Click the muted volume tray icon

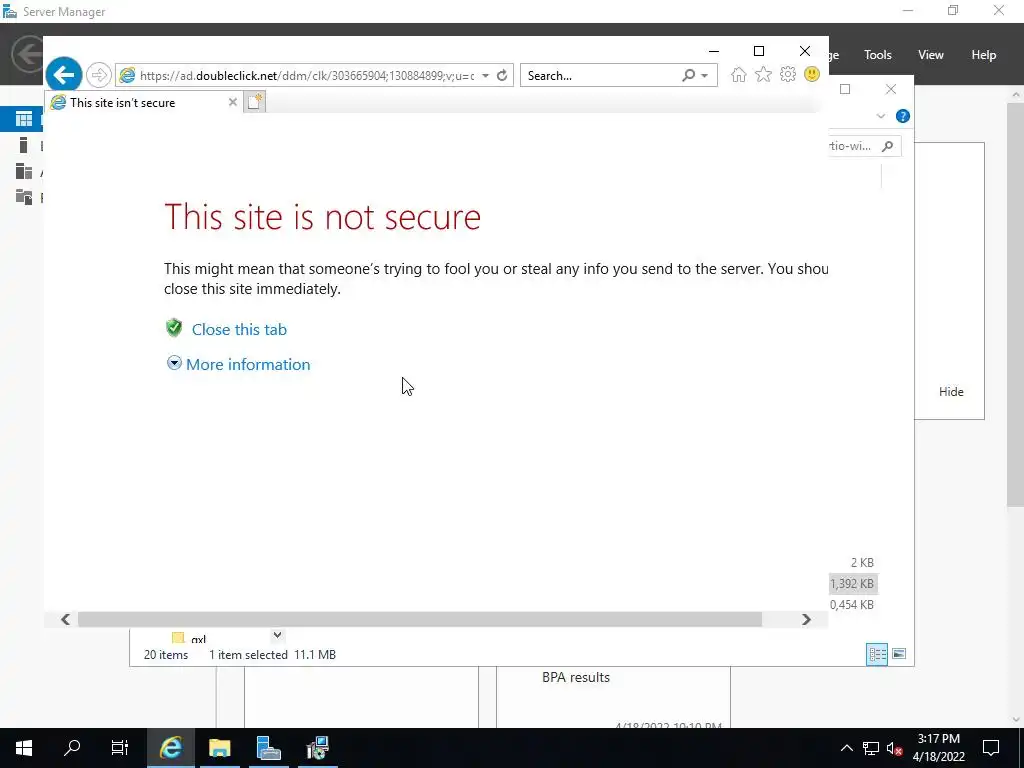894,748
